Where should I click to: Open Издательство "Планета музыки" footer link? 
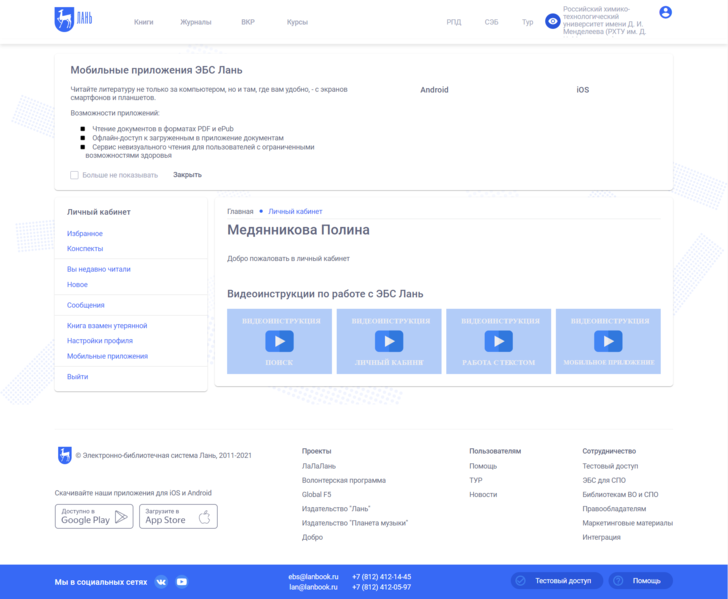tap(355, 523)
